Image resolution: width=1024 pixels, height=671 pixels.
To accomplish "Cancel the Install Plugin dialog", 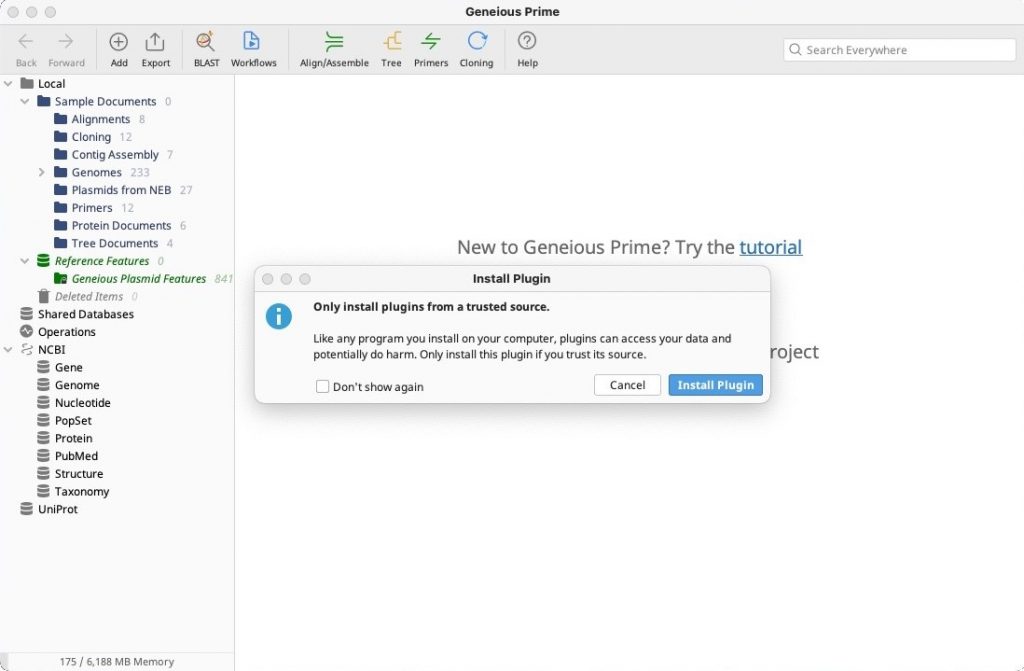I will [x=627, y=385].
